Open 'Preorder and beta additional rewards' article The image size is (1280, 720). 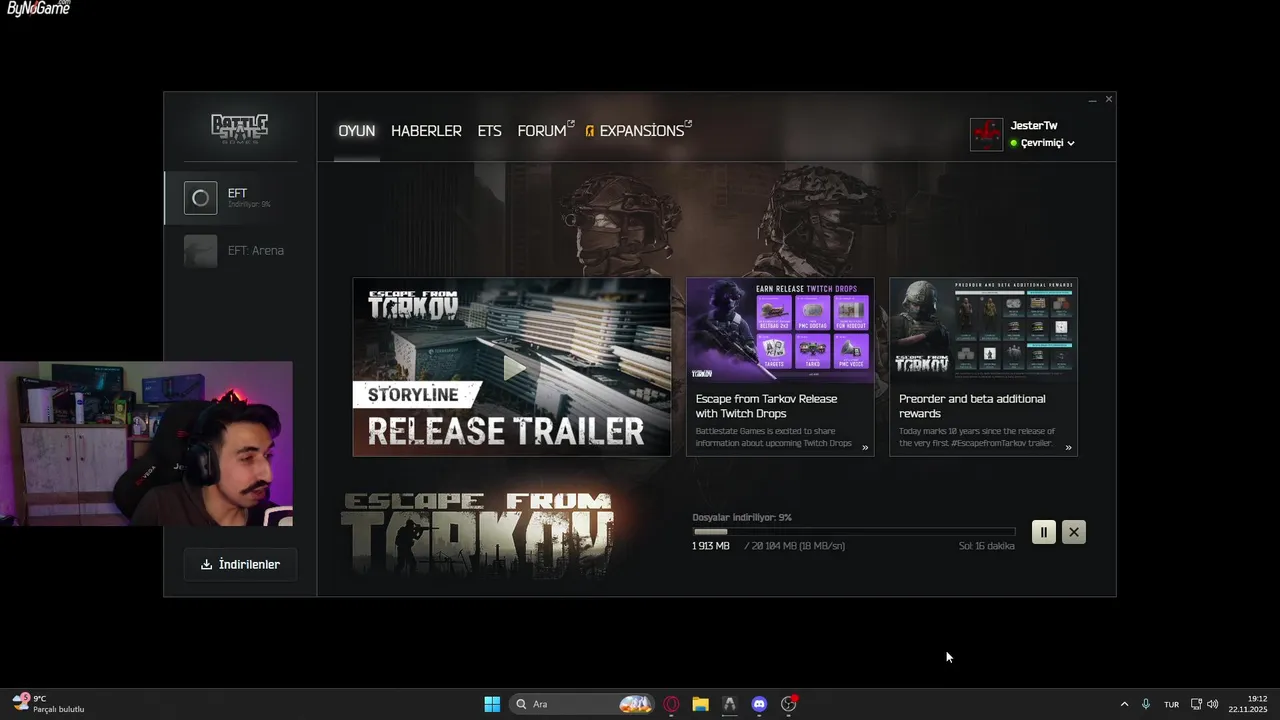click(x=972, y=406)
